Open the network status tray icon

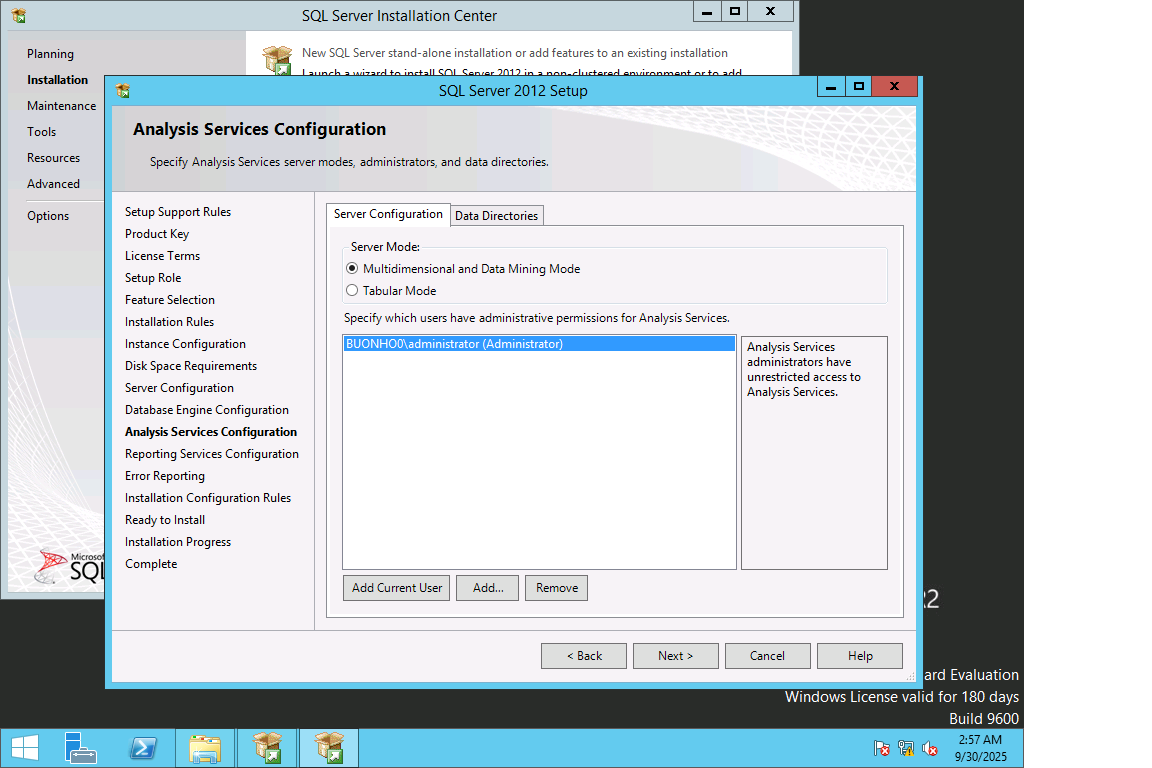tap(906, 748)
